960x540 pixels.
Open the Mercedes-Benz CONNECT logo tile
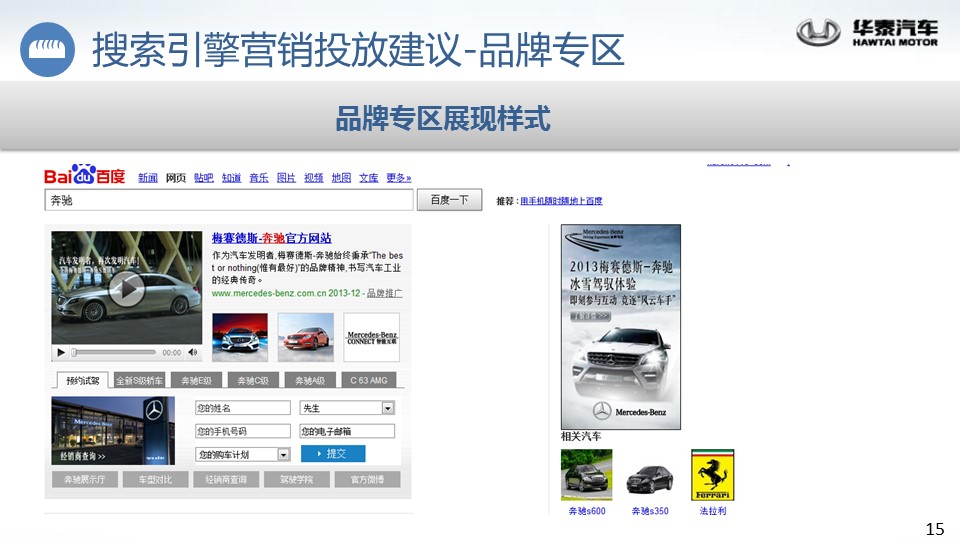pyautogui.click(x=372, y=337)
